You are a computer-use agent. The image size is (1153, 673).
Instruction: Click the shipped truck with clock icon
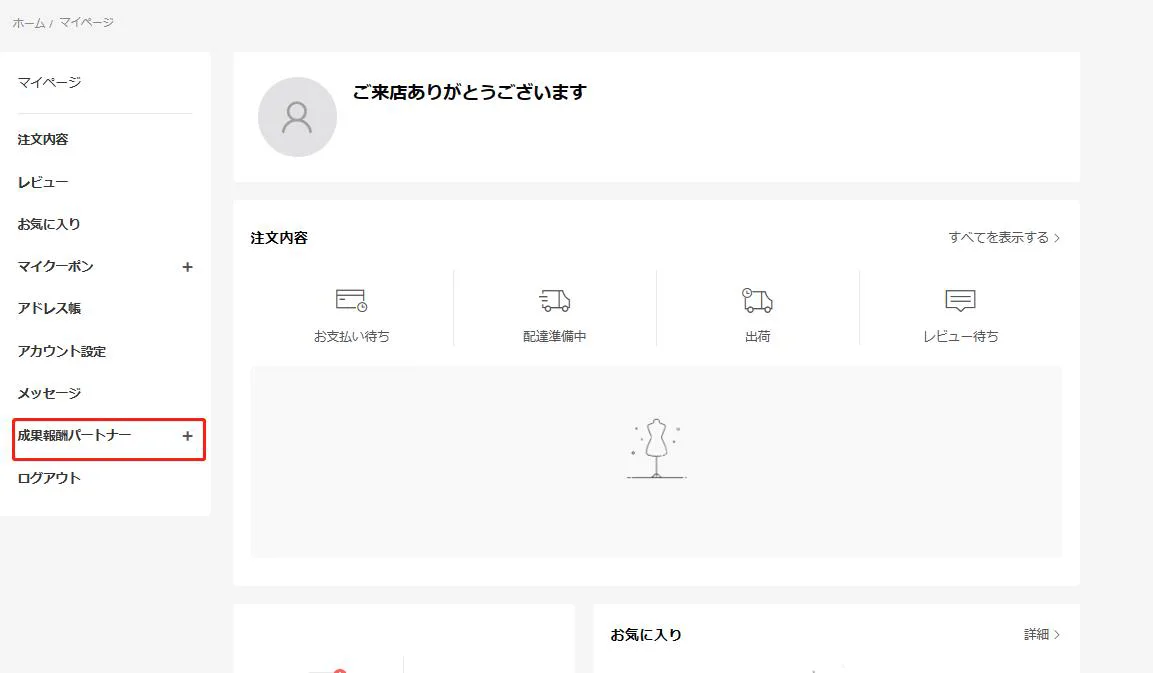tap(757, 300)
